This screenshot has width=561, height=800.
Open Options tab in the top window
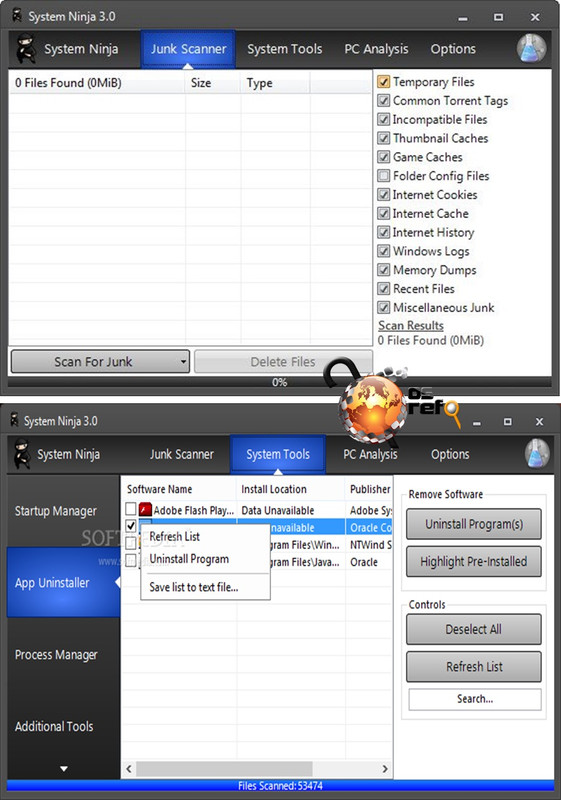[453, 49]
